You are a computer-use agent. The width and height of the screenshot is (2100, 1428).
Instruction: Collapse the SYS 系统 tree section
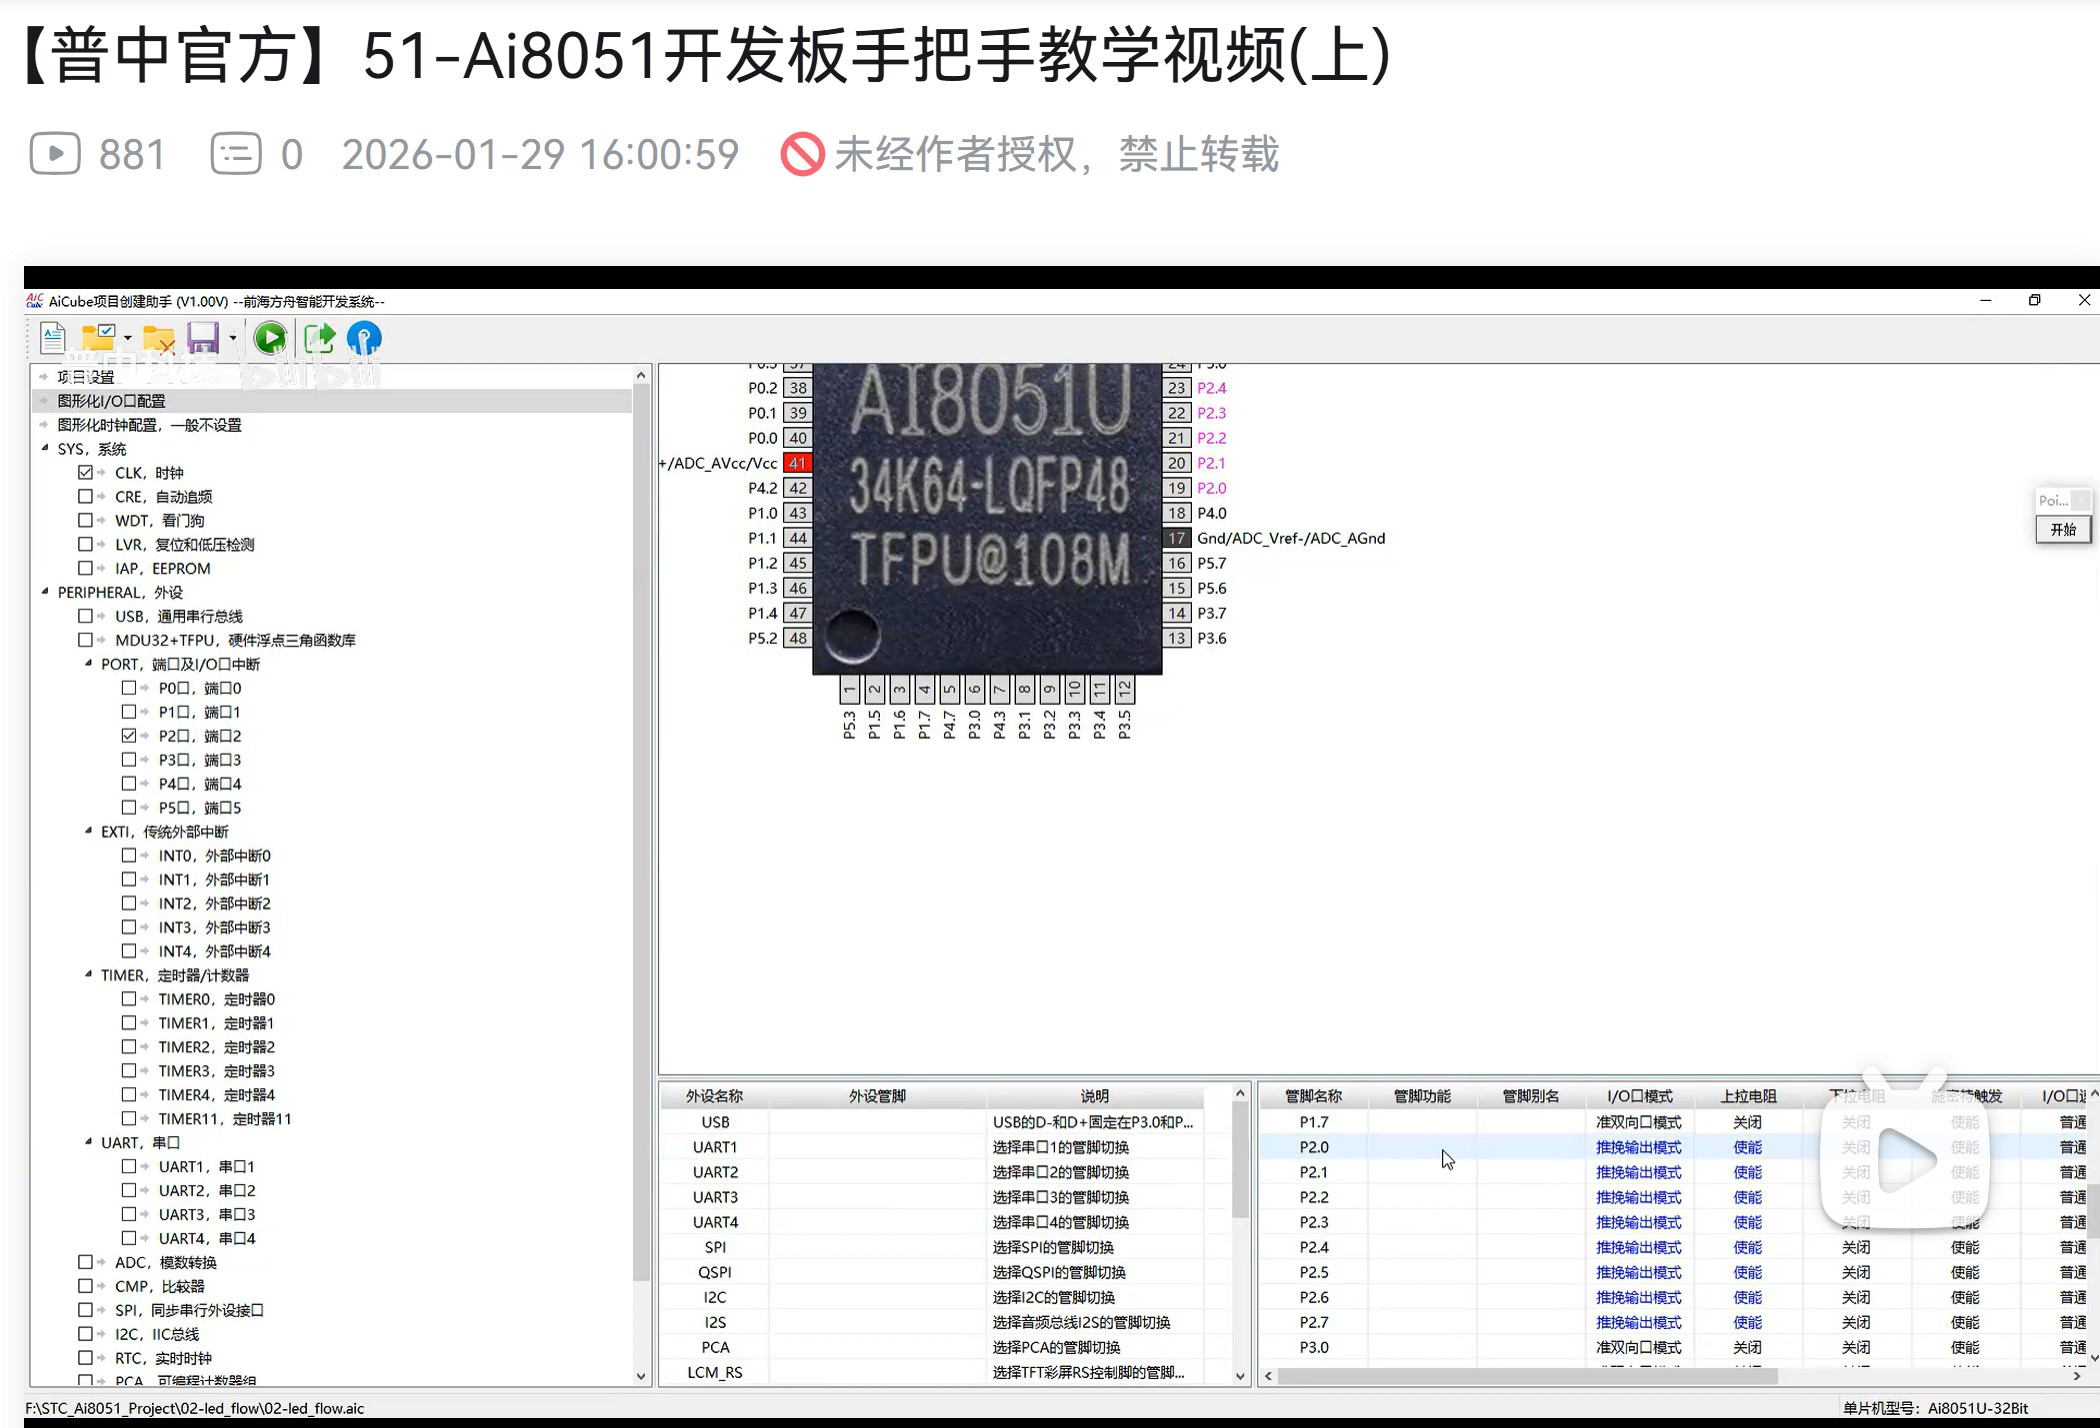pos(43,448)
